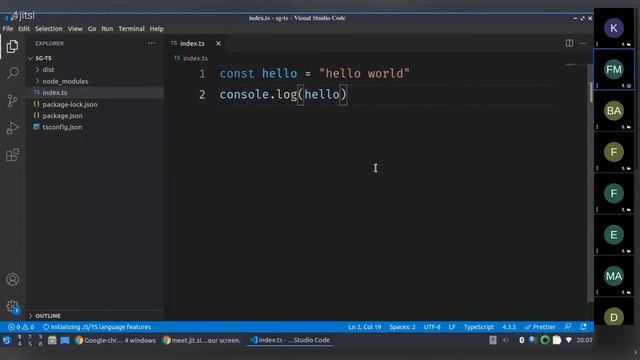Select language mode TypeScript
The width and height of the screenshot is (640, 360).
(x=479, y=327)
